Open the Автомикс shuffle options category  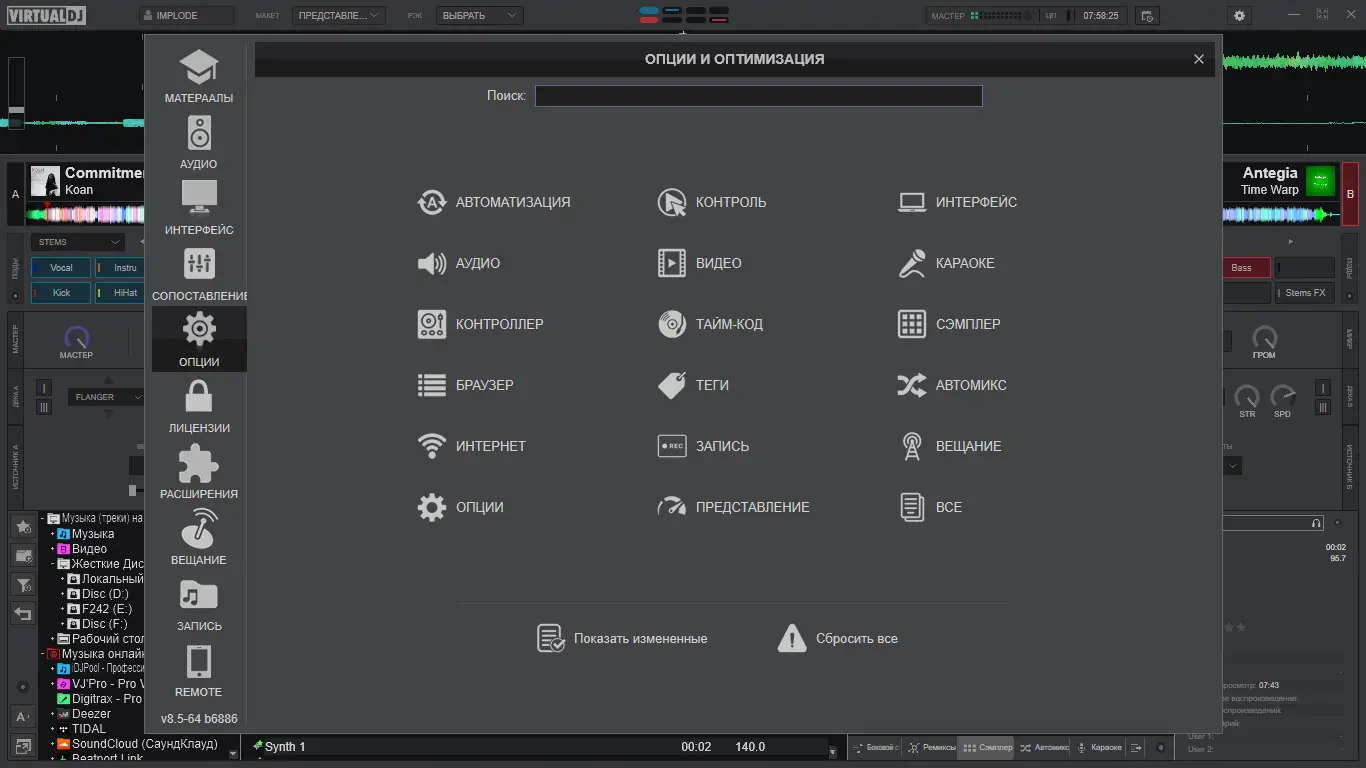coord(952,385)
